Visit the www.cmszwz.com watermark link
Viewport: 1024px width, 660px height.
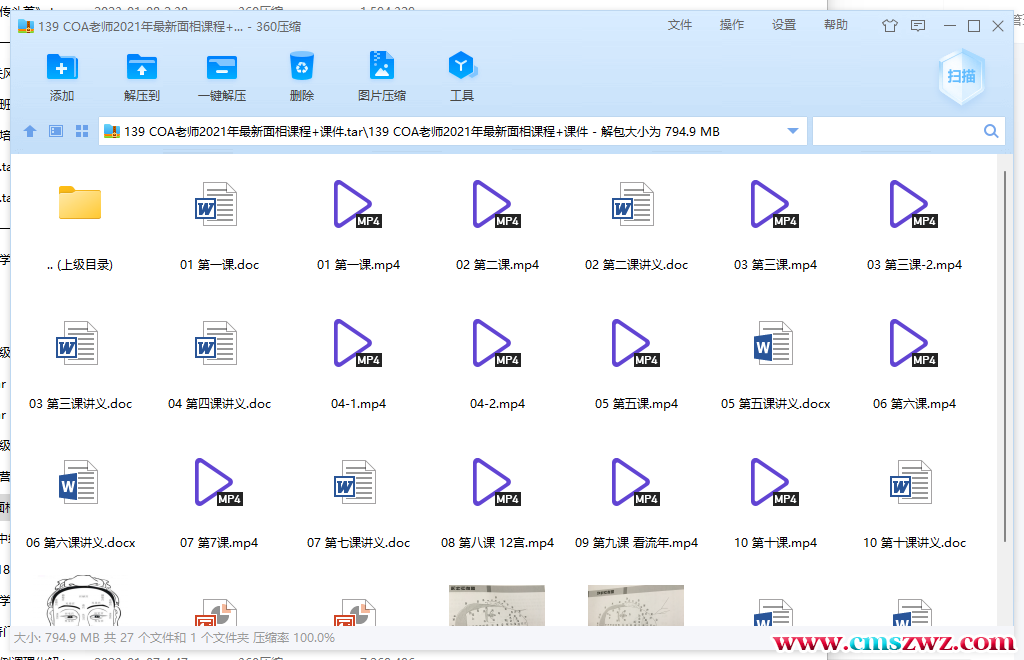pos(898,644)
